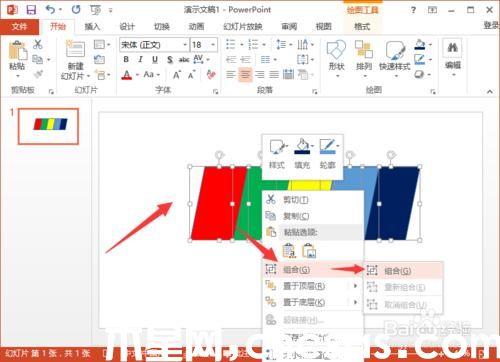Viewport: 500px width, 362px height.
Task: Click Shape Fill paint bucket in drawing group
Action: pos(420,44)
